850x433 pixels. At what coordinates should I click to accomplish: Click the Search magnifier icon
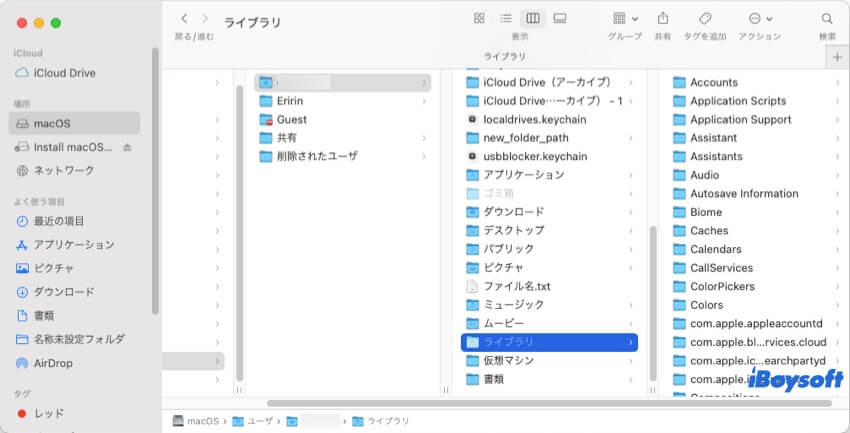[827, 18]
